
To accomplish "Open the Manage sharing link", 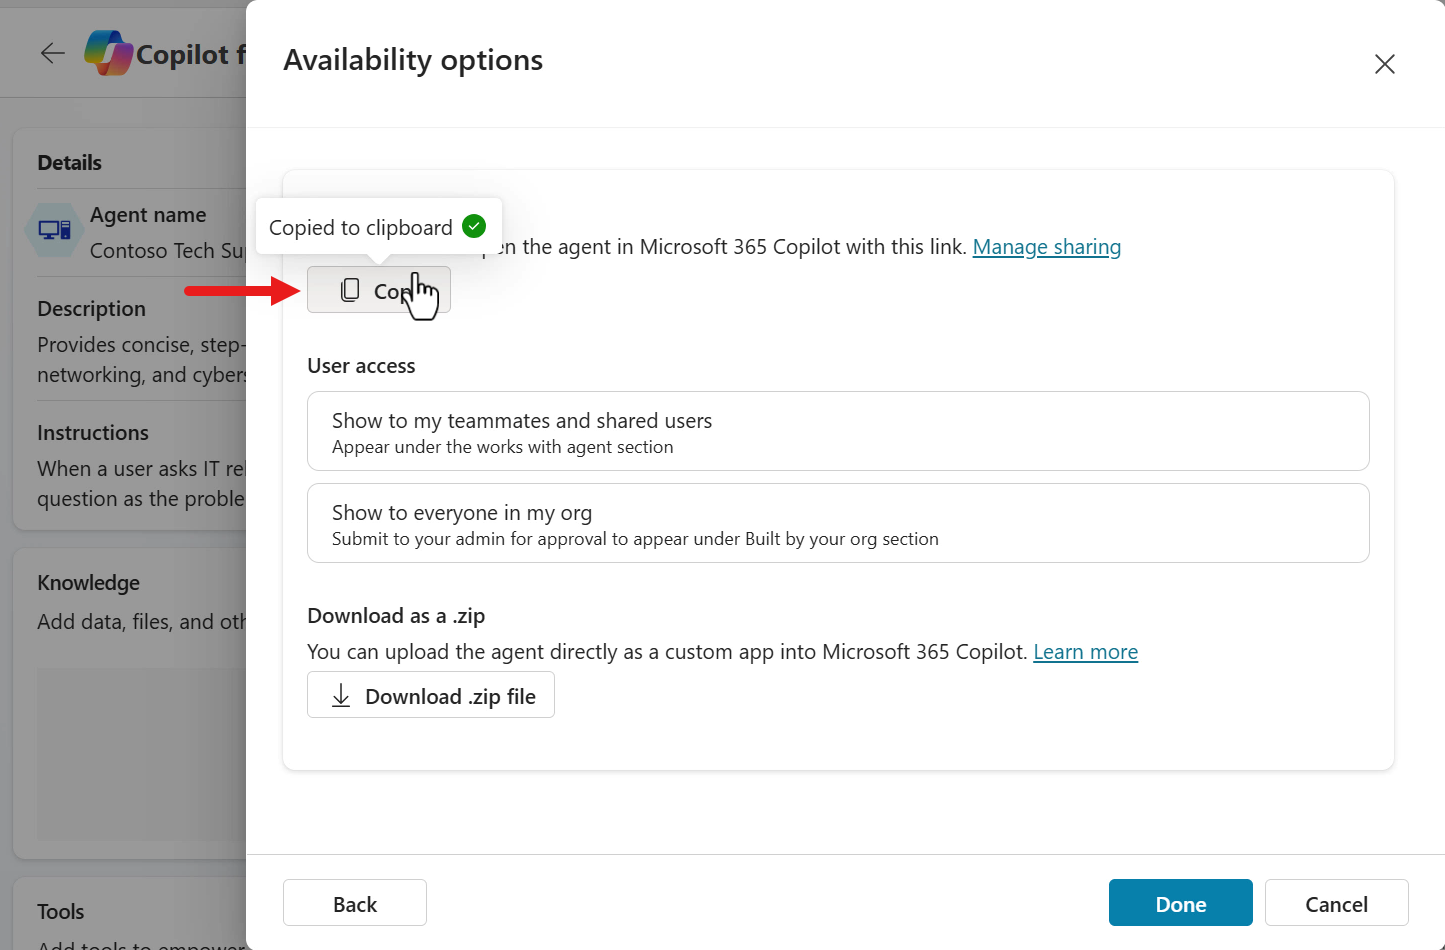I will (x=1046, y=247).
